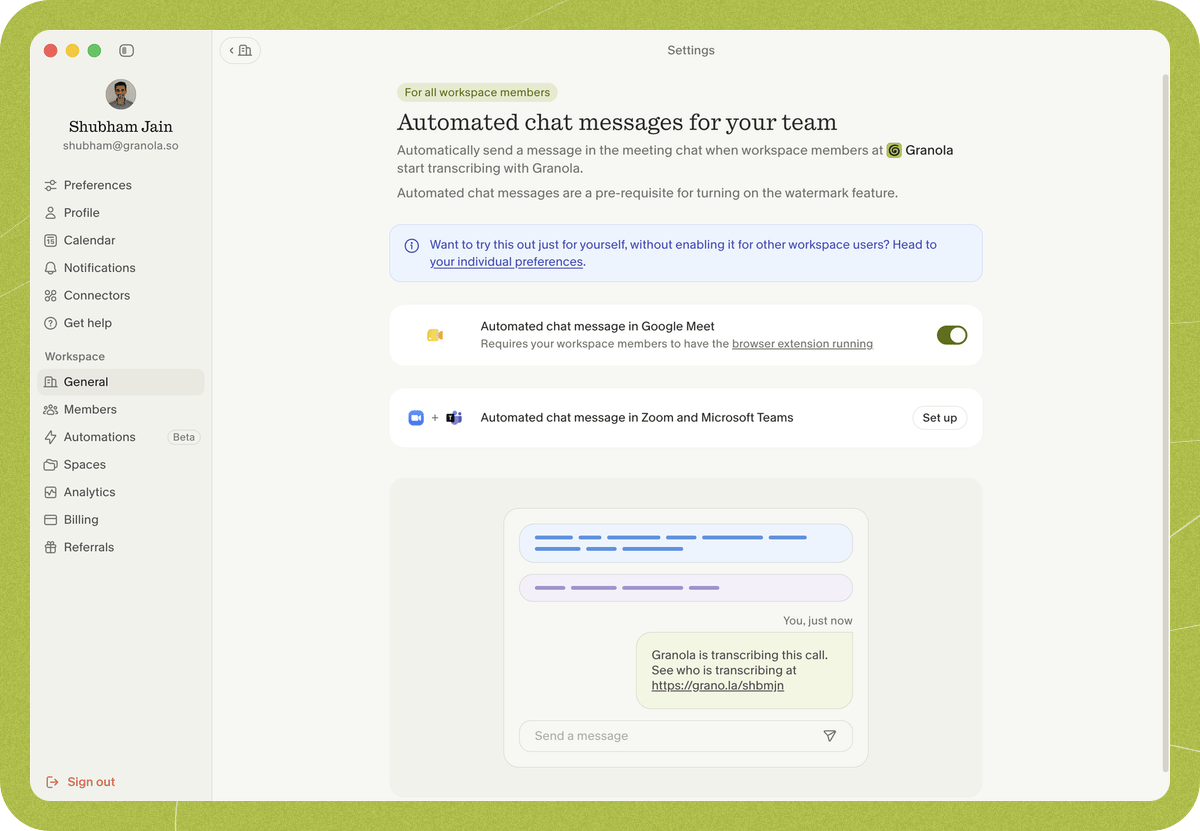Click the Granola logo icon

pos(894,150)
